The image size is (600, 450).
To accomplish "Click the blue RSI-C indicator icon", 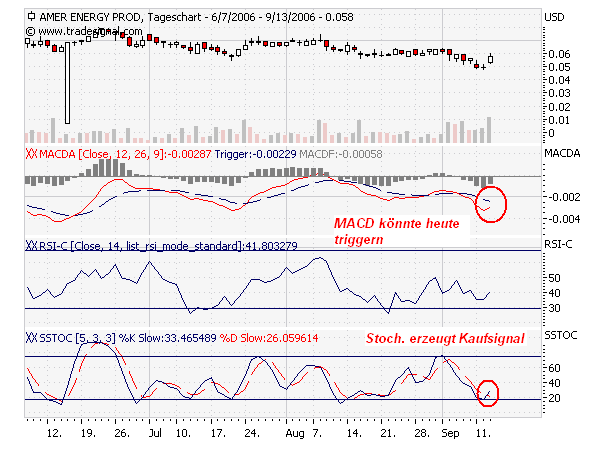I will pyautogui.click(x=31, y=245).
